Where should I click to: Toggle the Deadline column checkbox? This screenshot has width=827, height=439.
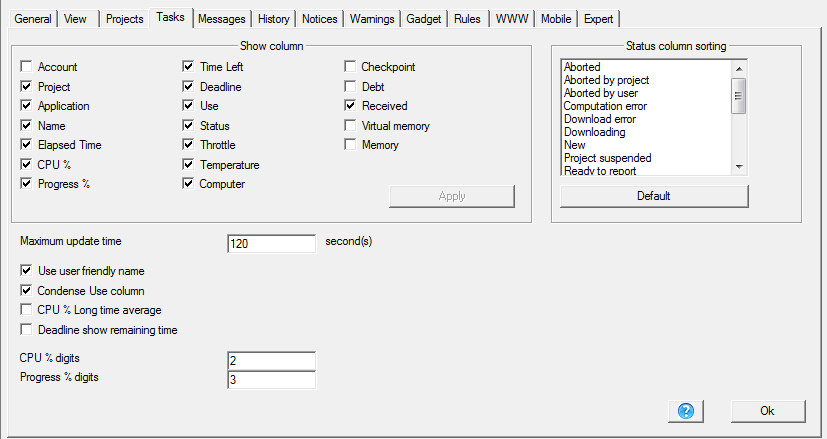coord(188,86)
